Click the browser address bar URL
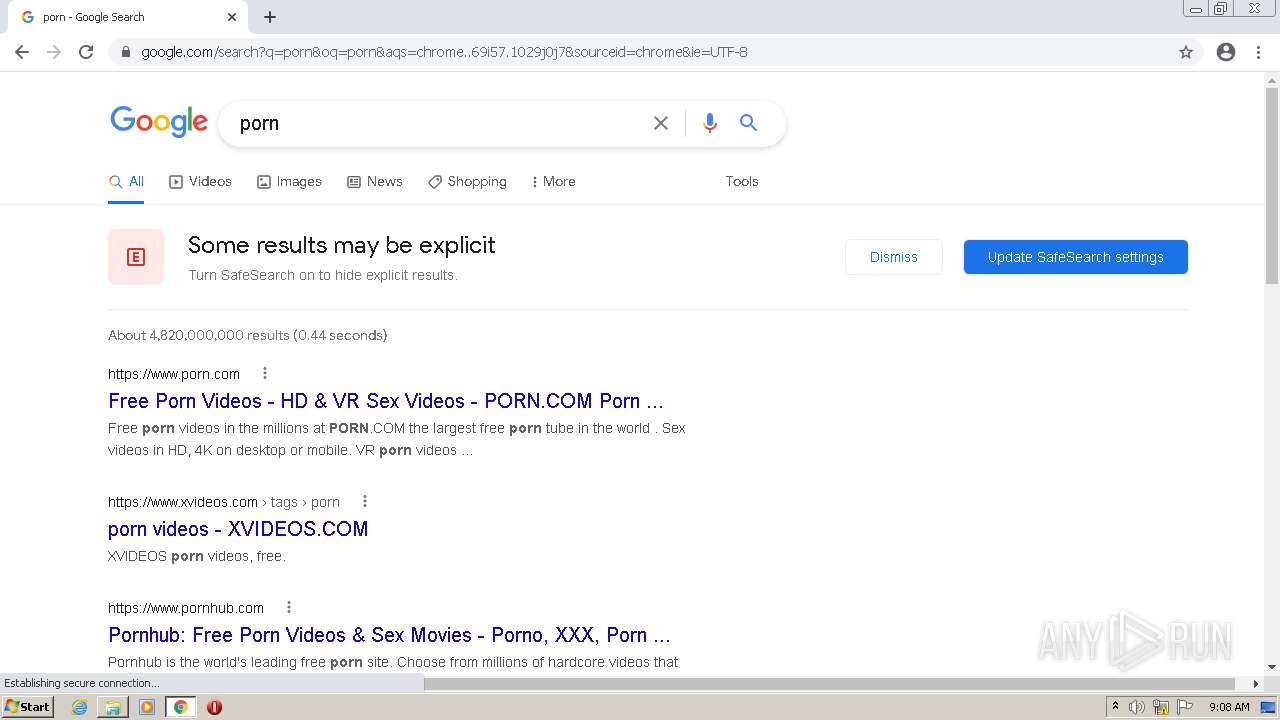 point(444,52)
